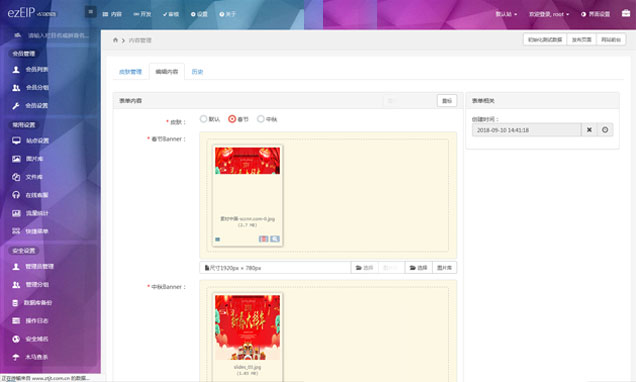This screenshot has width=636, height=382.
Task: Click the 网站前台 button
Action: (611, 40)
